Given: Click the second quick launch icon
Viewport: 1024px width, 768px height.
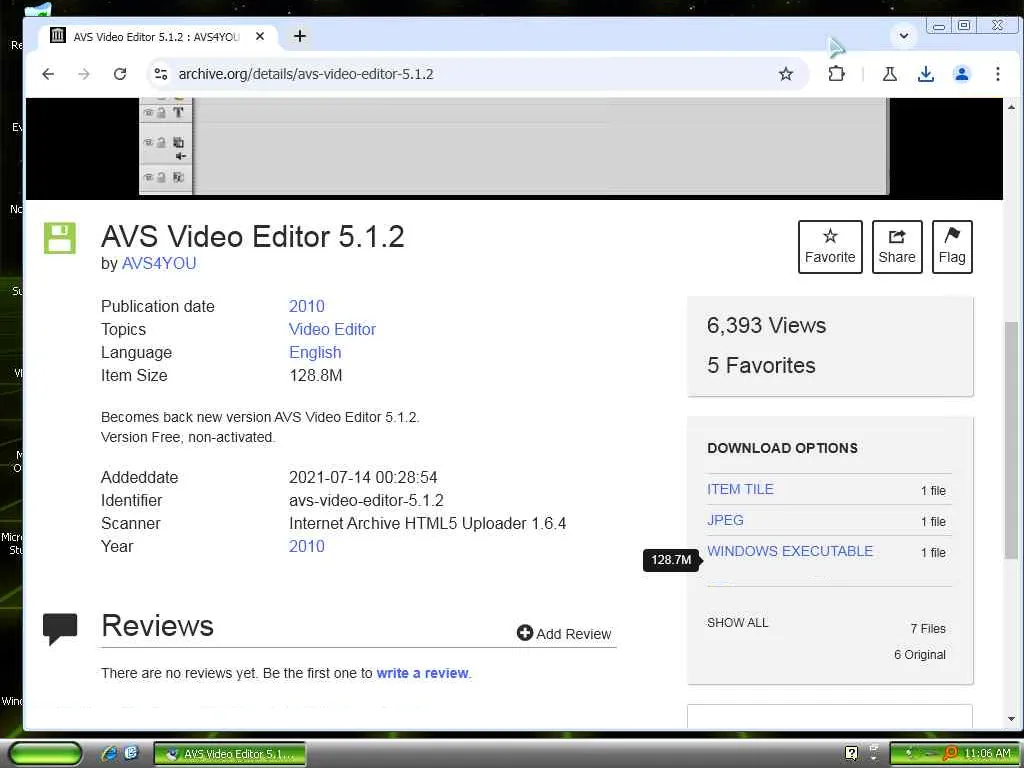Looking at the screenshot, I should coord(131,753).
